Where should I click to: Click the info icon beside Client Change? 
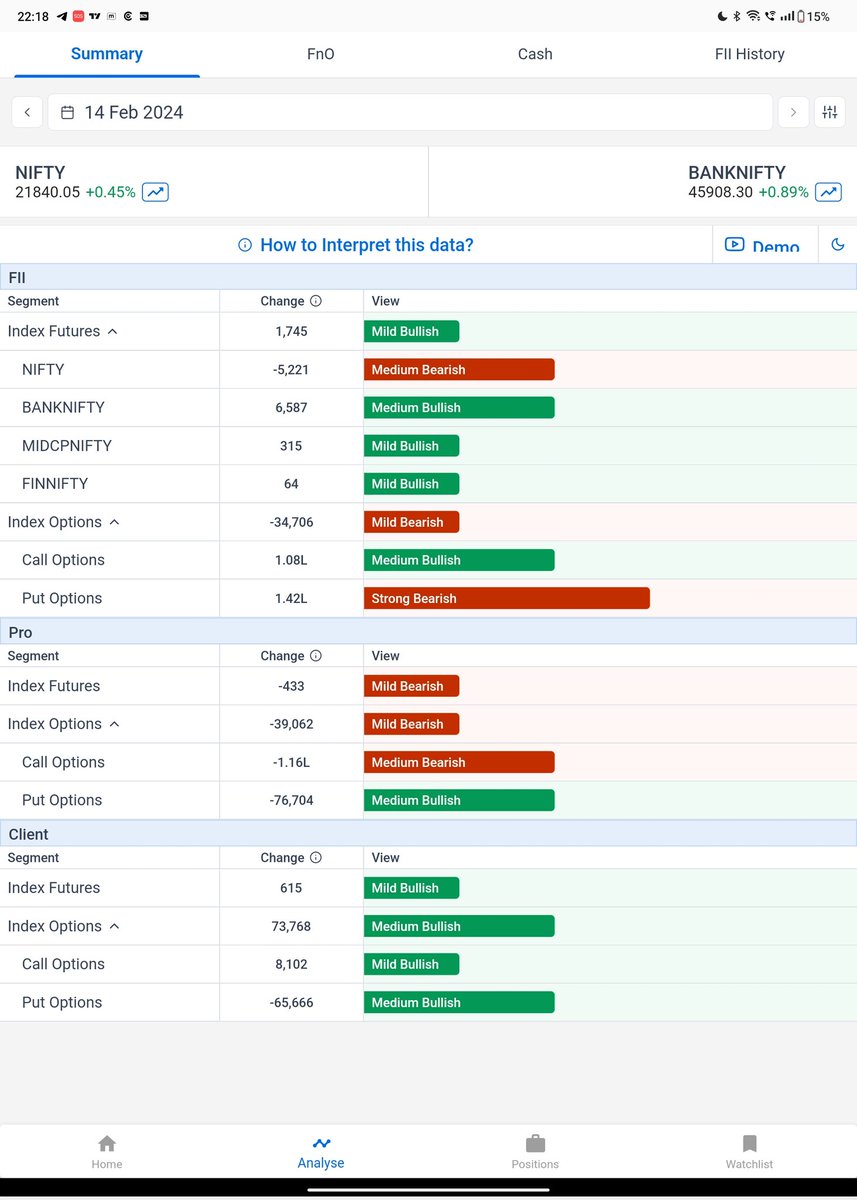[x=314, y=857]
